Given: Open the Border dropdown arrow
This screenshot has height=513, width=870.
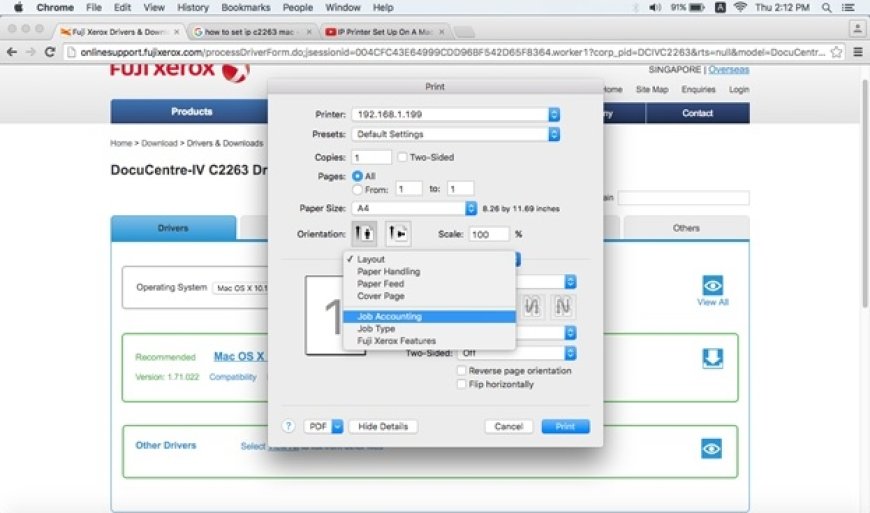Looking at the screenshot, I should pyautogui.click(x=570, y=333).
